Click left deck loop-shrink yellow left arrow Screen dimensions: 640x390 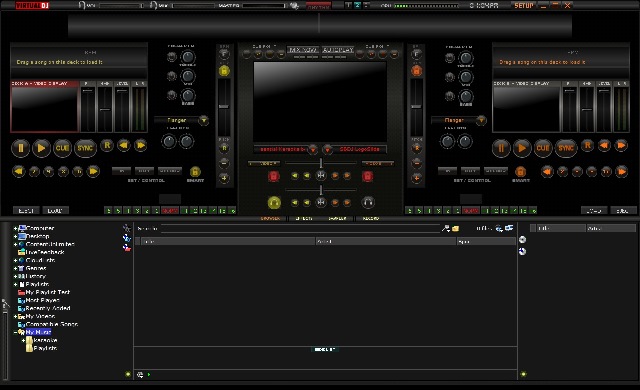pyautogui.click(x=18, y=171)
